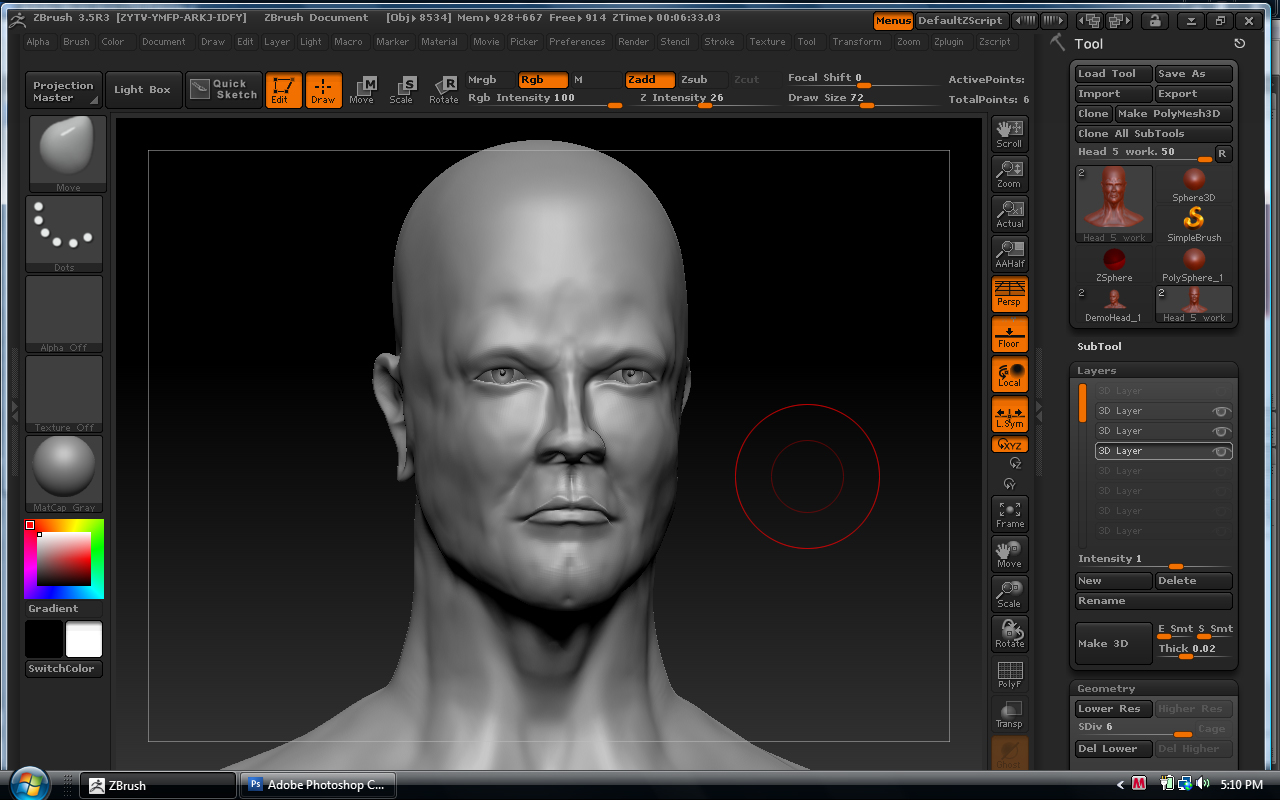Viewport: 1280px width, 800px height.
Task: Toggle the Gradient color button
Action: (x=64, y=609)
